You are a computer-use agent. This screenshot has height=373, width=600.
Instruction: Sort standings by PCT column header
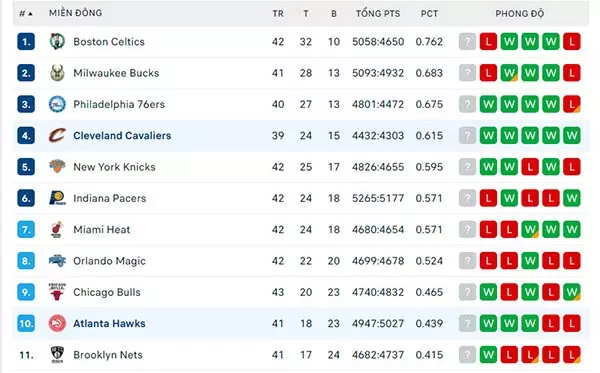(429, 14)
